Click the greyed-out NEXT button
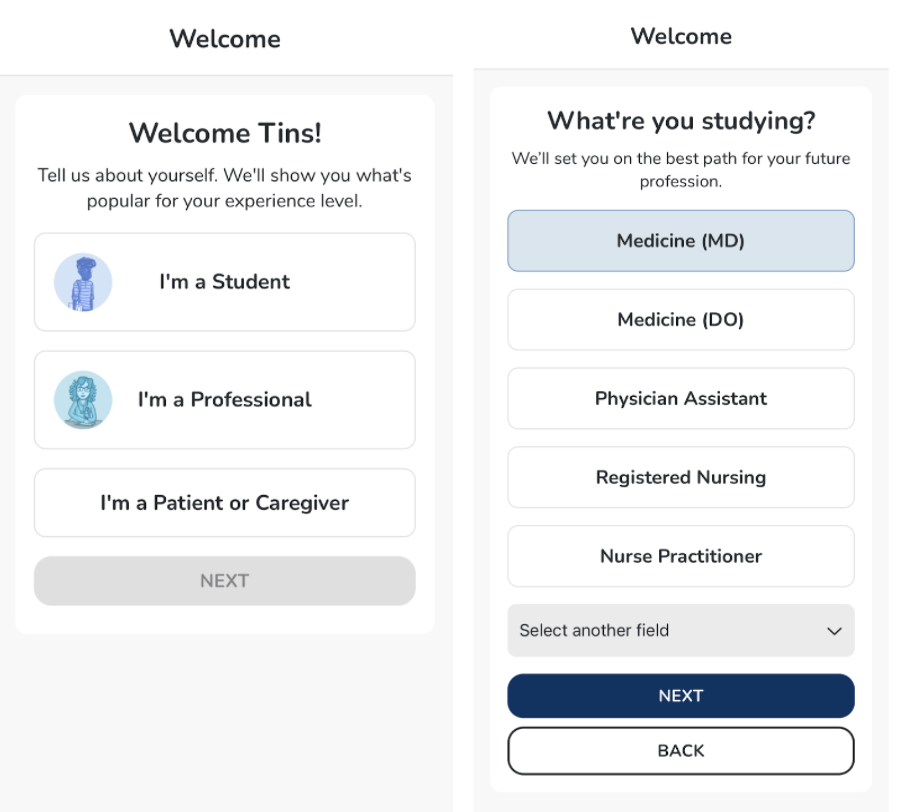The height and width of the screenshot is (812, 904). (224, 581)
